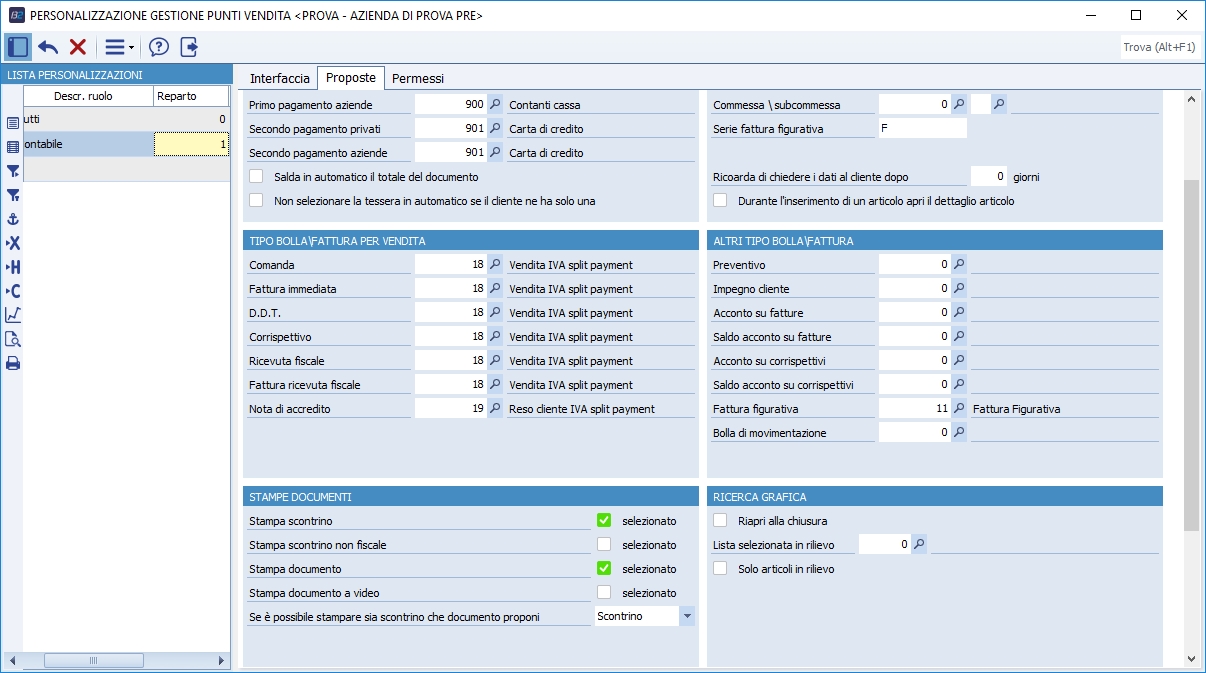Open the help question mark icon

(x=159, y=47)
